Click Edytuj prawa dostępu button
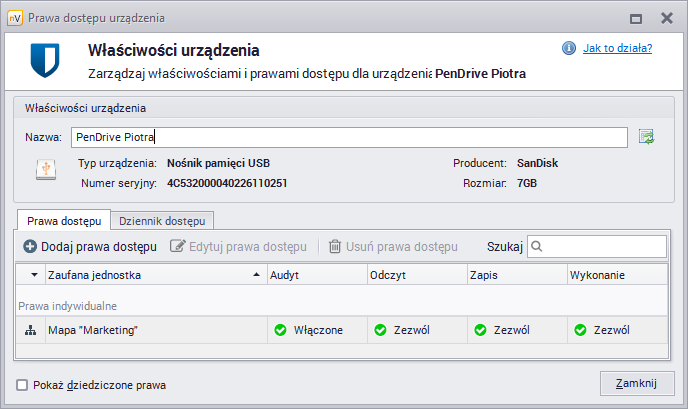Image resolution: width=688 pixels, height=409 pixels. (x=238, y=247)
